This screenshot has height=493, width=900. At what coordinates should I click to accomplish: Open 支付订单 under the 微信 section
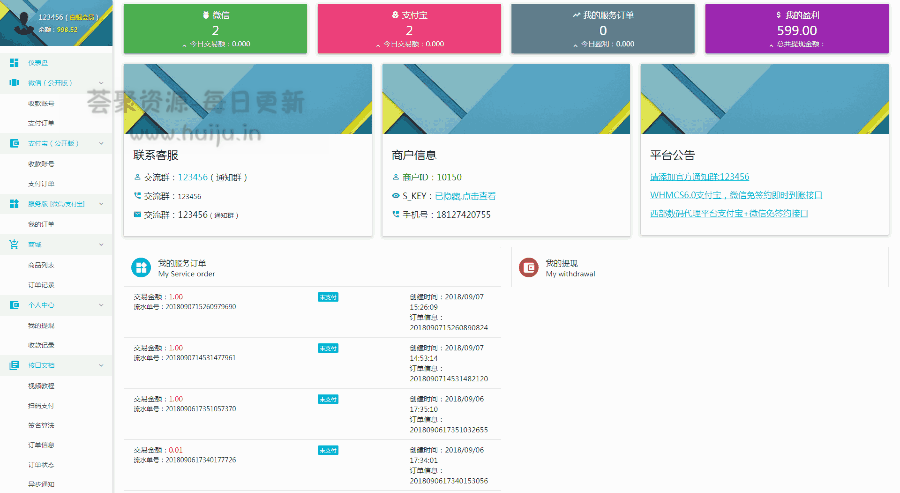click(41, 123)
